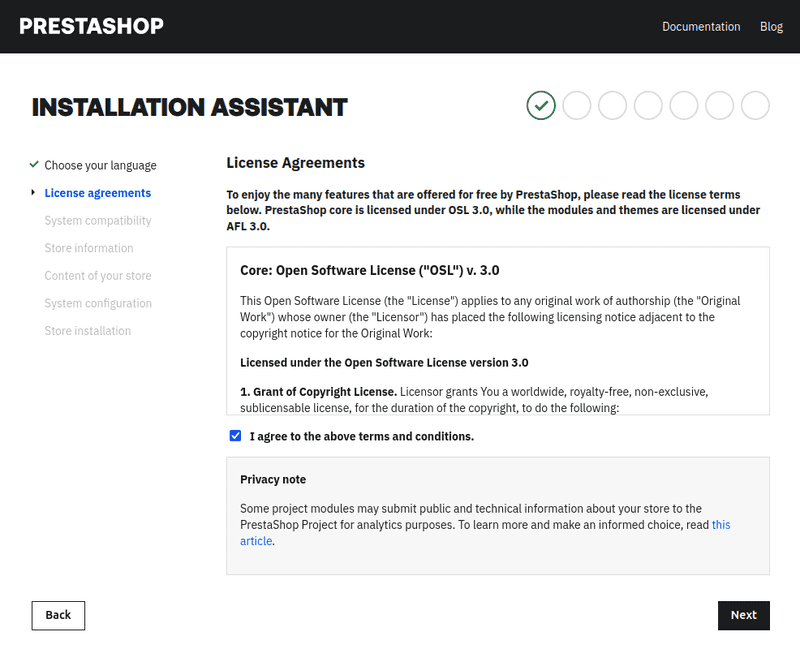Click the second step progress circle
The height and width of the screenshot is (657, 800).
(x=577, y=105)
